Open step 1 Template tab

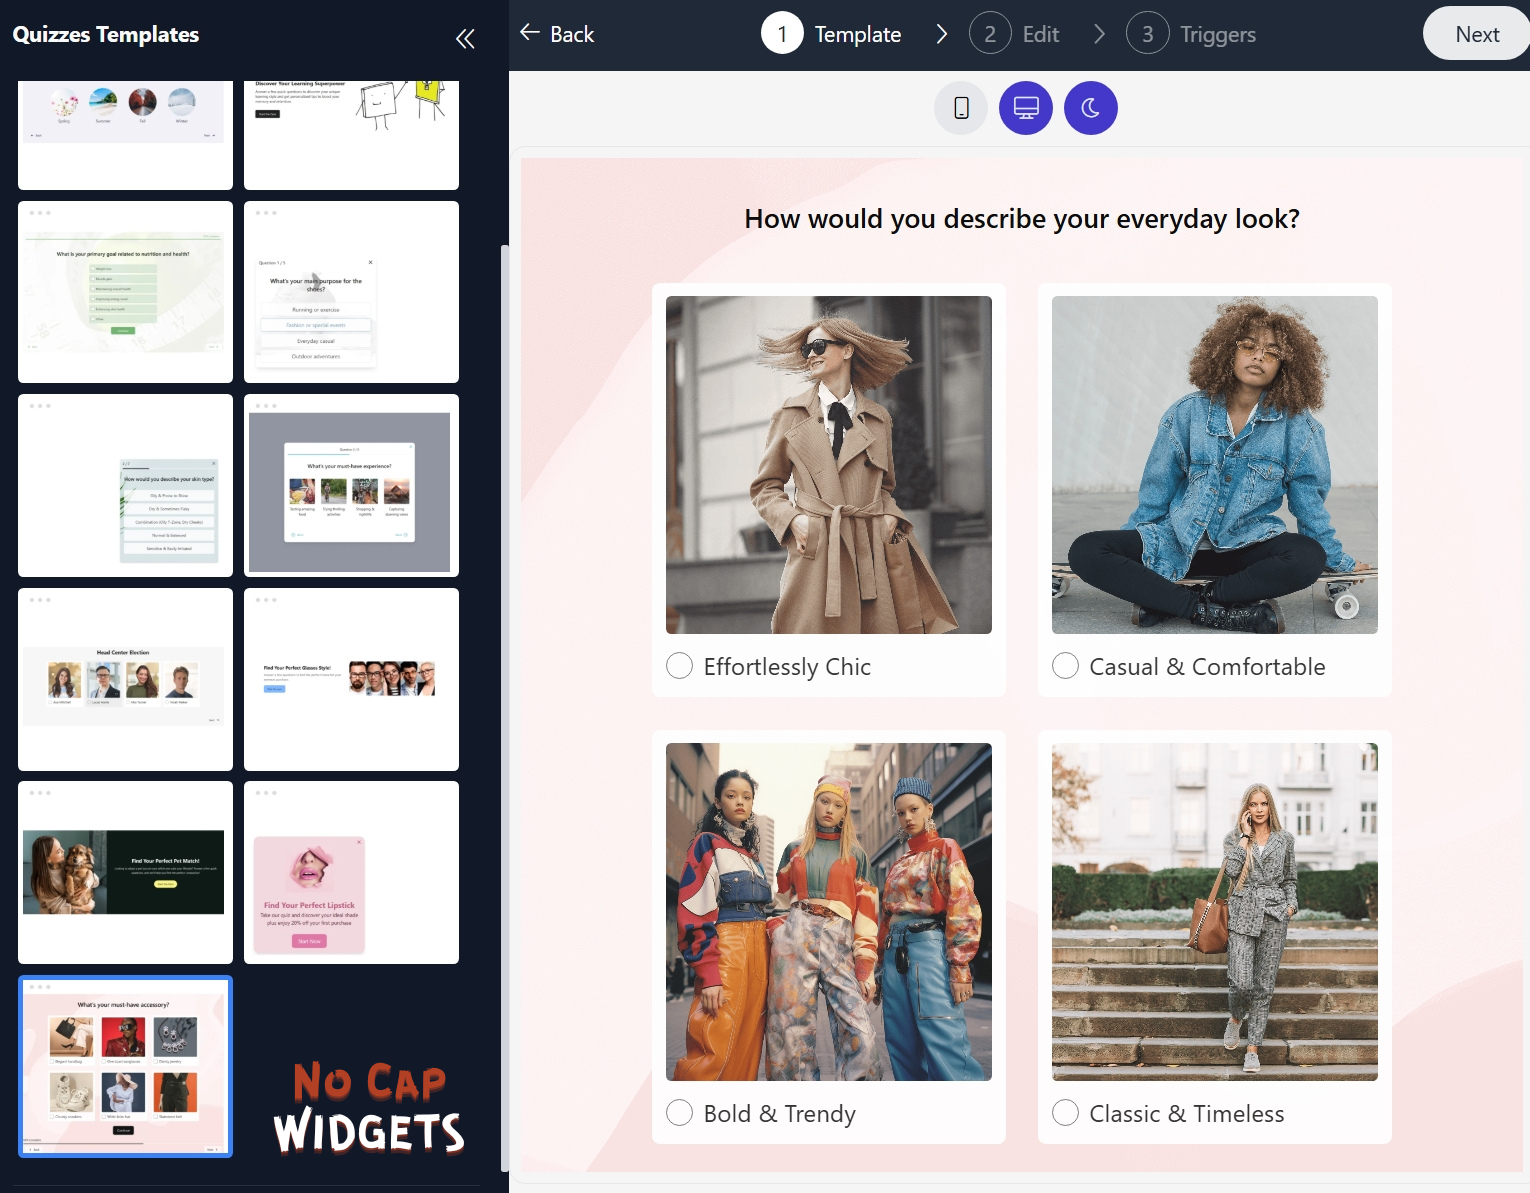coord(832,34)
